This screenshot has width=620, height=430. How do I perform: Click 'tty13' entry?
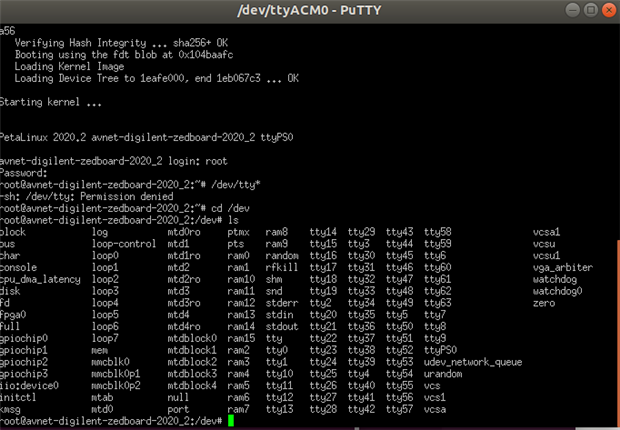pyautogui.click(x=280, y=409)
